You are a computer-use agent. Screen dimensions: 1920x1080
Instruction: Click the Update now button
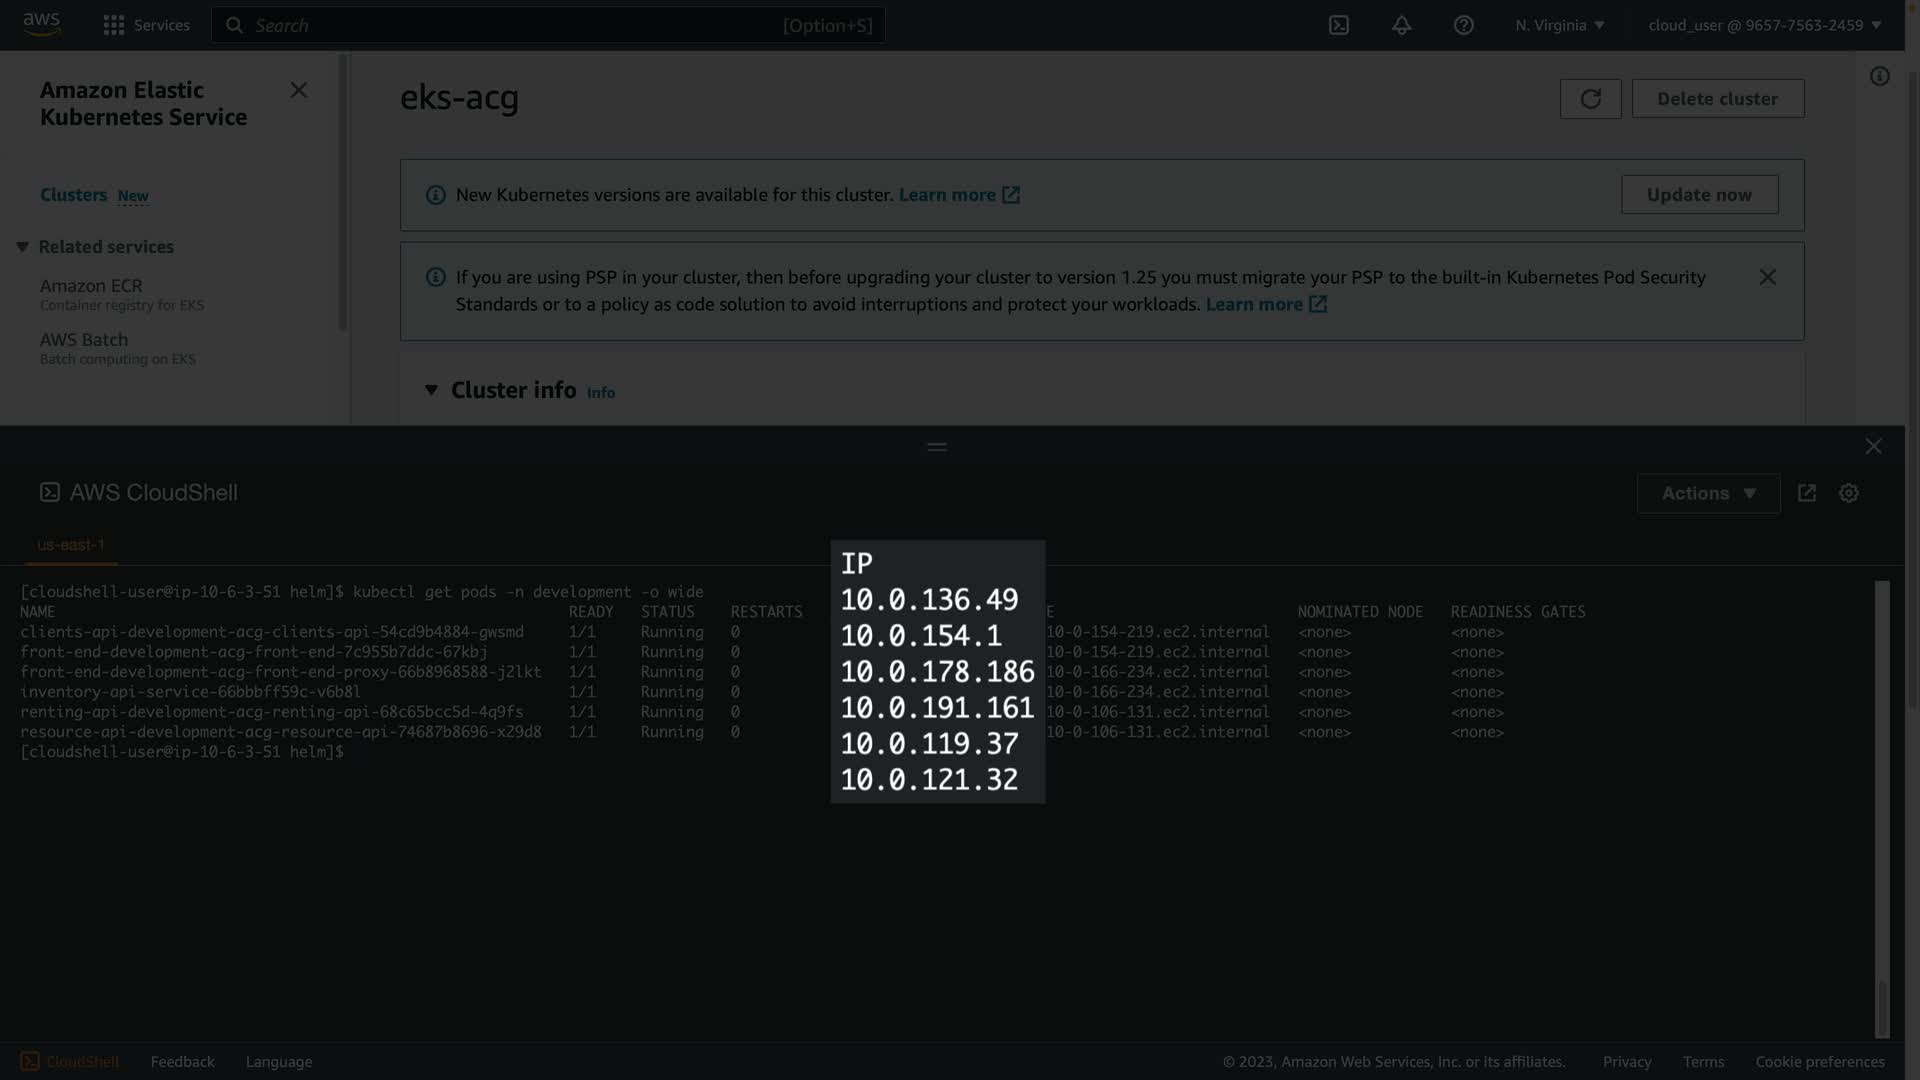coord(1698,195)
